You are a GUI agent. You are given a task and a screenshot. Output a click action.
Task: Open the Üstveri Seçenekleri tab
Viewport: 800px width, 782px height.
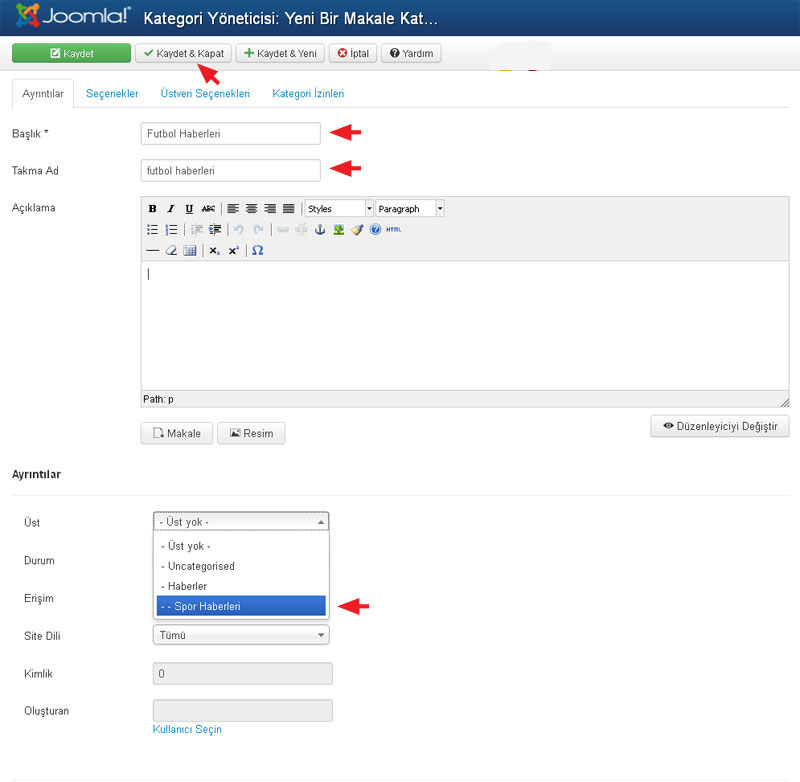(x=205, y=94)
